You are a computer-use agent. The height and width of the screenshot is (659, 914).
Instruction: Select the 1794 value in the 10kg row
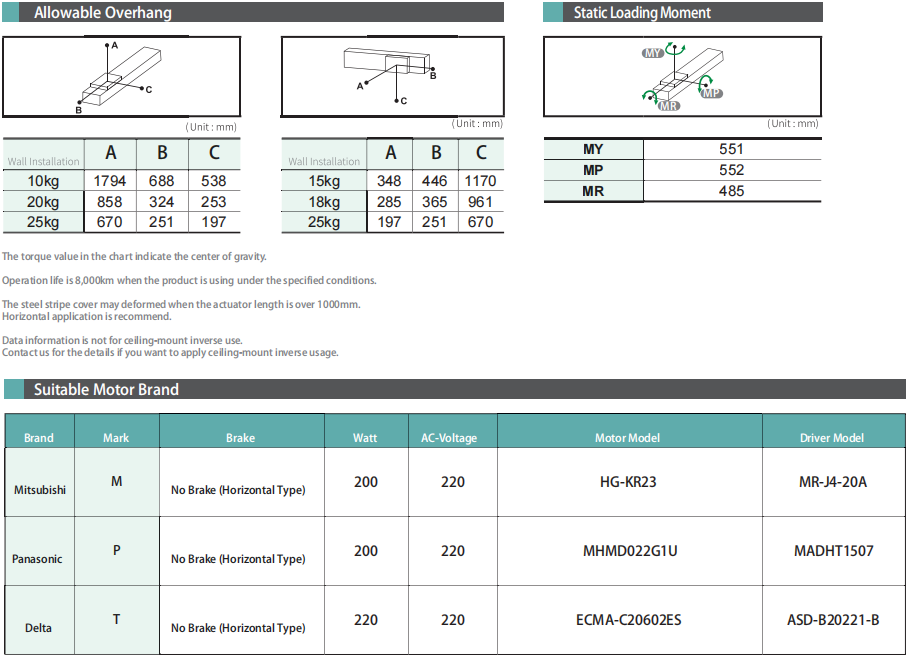click(110, 181)
